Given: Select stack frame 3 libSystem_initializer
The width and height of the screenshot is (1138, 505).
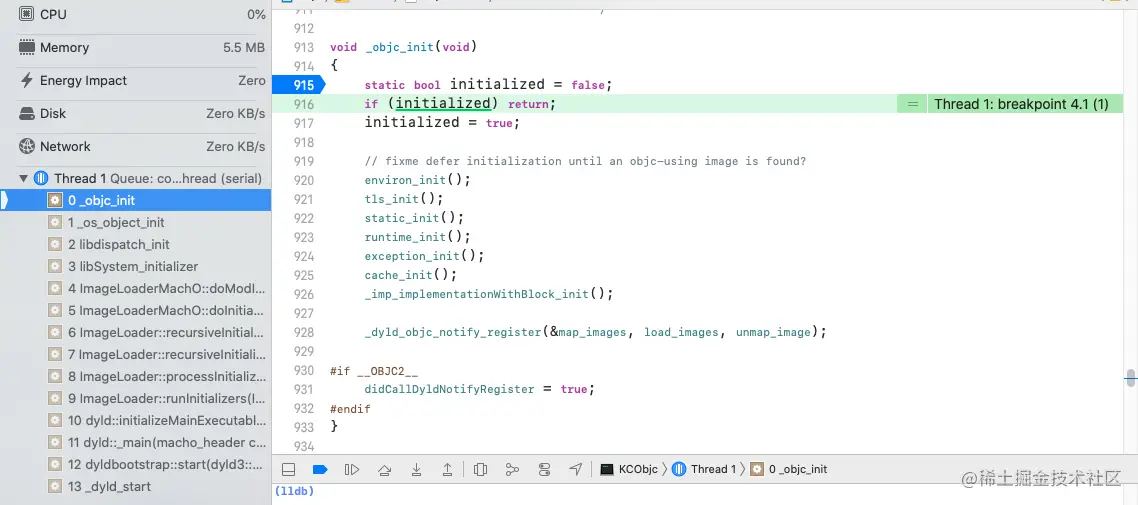Looking at the screenshot, I should [x=136, y=266].
